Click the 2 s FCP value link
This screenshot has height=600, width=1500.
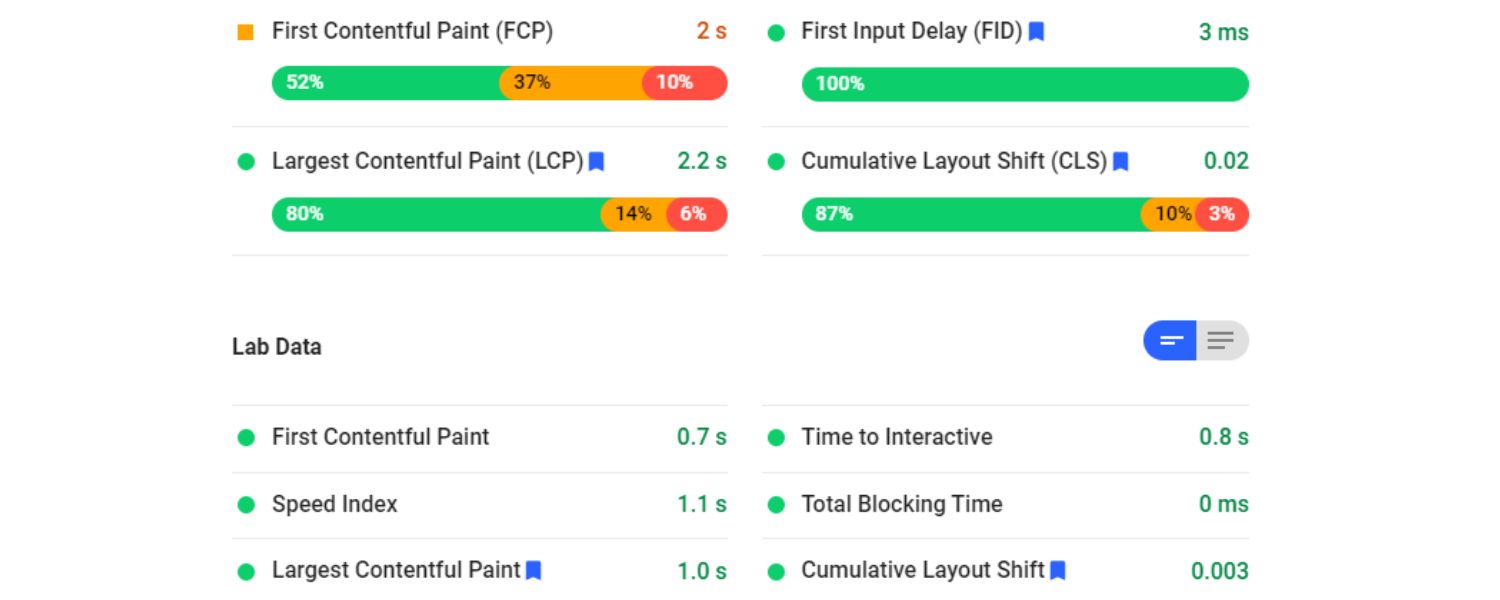[711, 31]
